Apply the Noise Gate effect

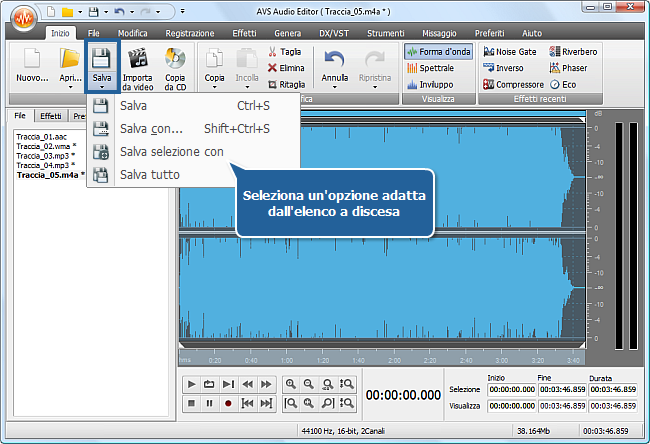[x=510, y=51]
